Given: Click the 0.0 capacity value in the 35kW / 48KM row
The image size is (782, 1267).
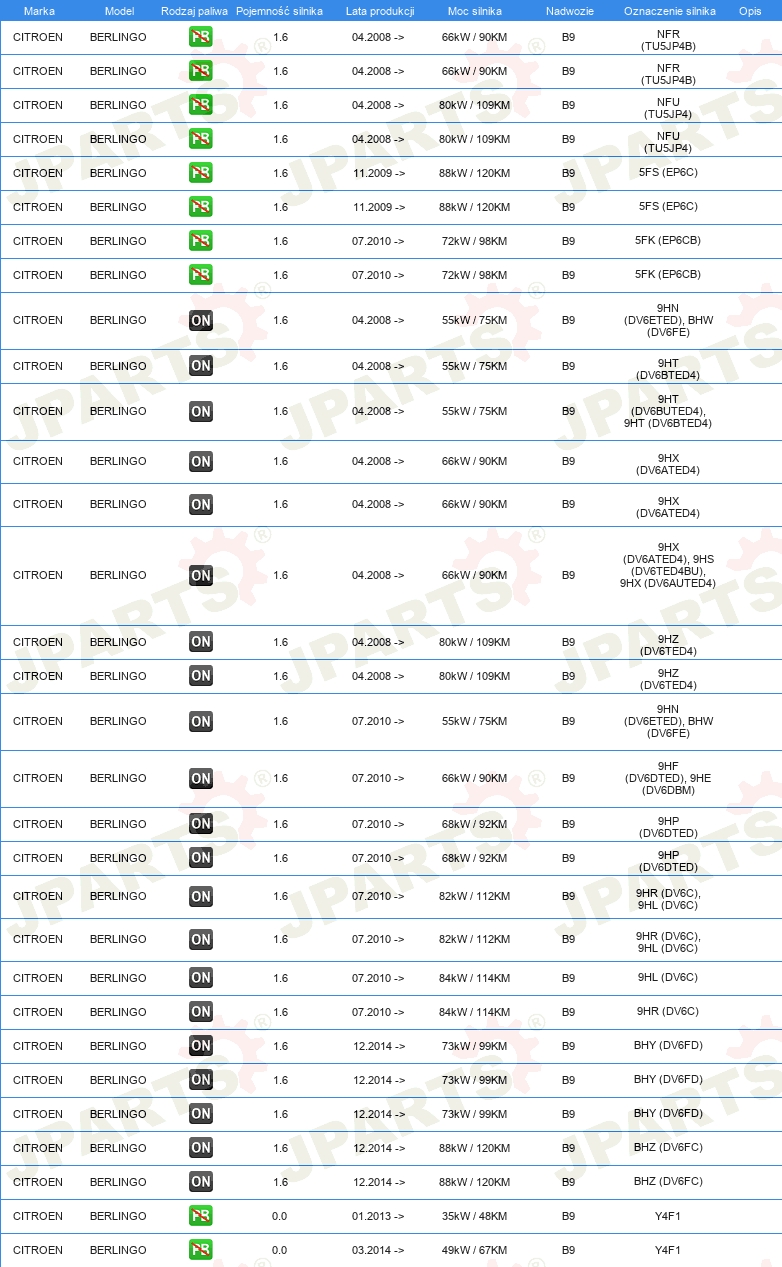Looking at the screenshot, I should coord(279,1216).
